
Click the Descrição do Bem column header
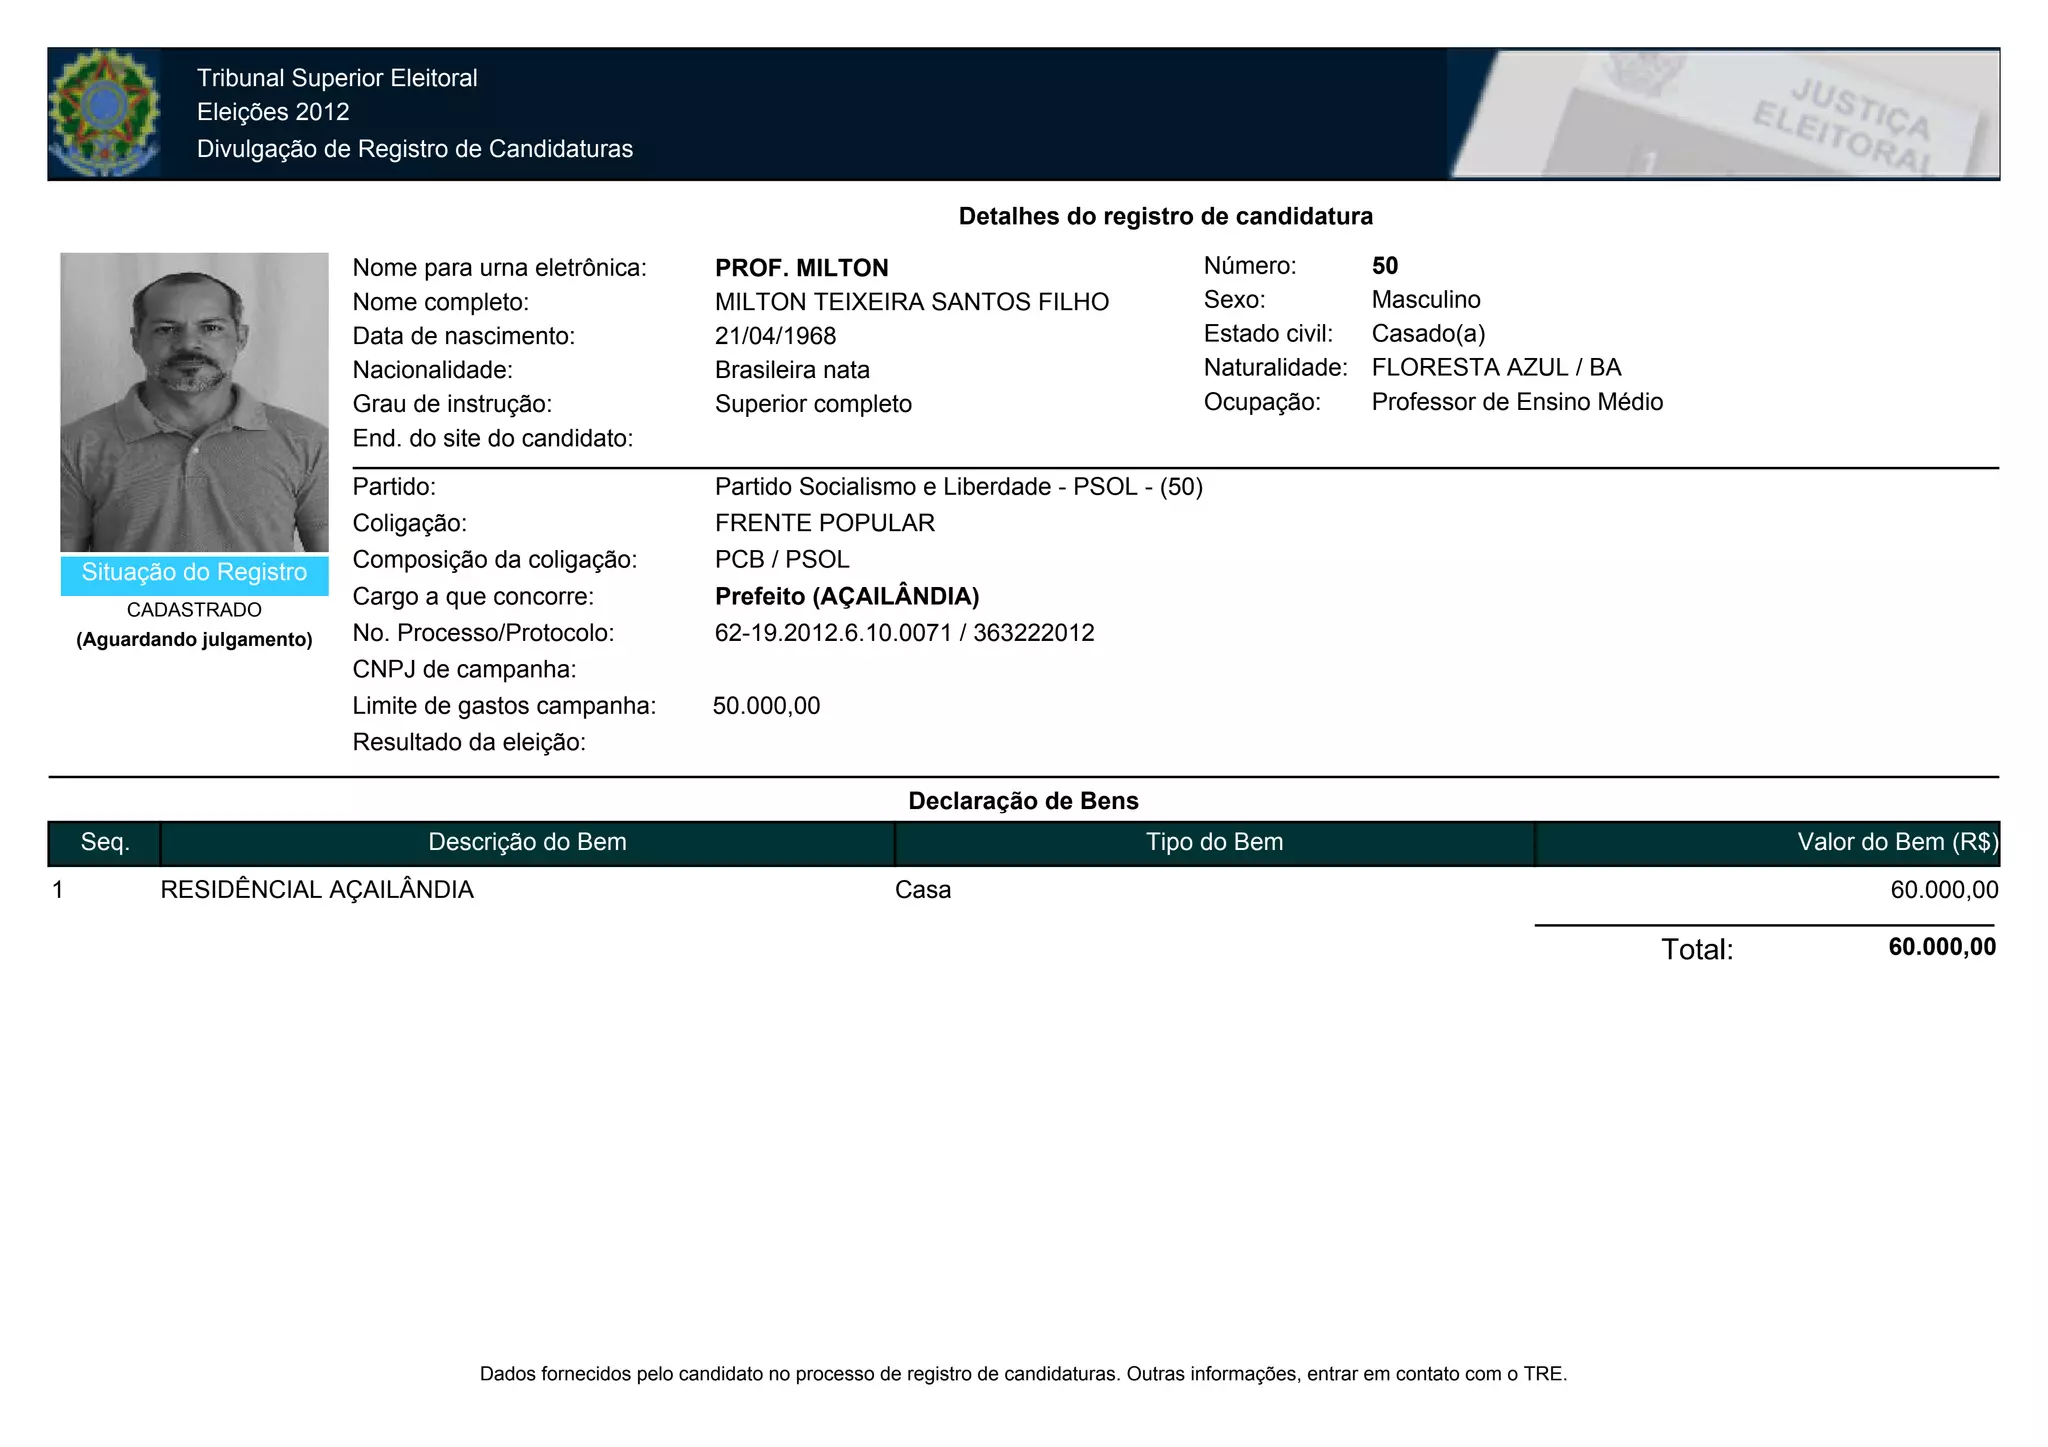click(527, 843)
